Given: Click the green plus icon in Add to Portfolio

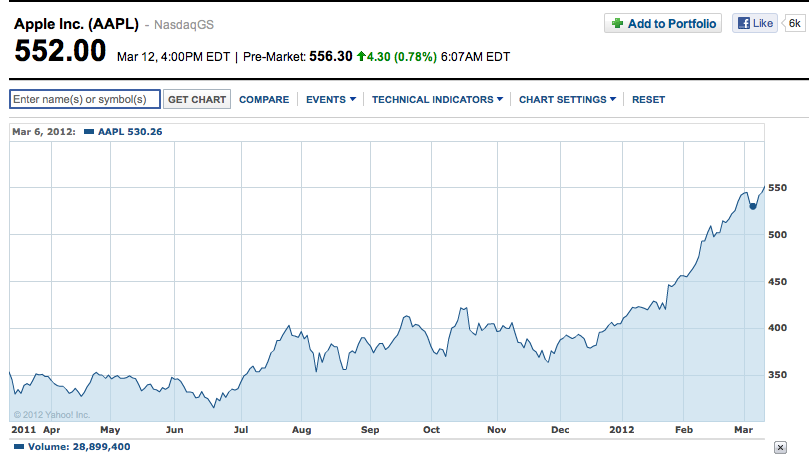Looking at the screenshot, I should point(617,23).
